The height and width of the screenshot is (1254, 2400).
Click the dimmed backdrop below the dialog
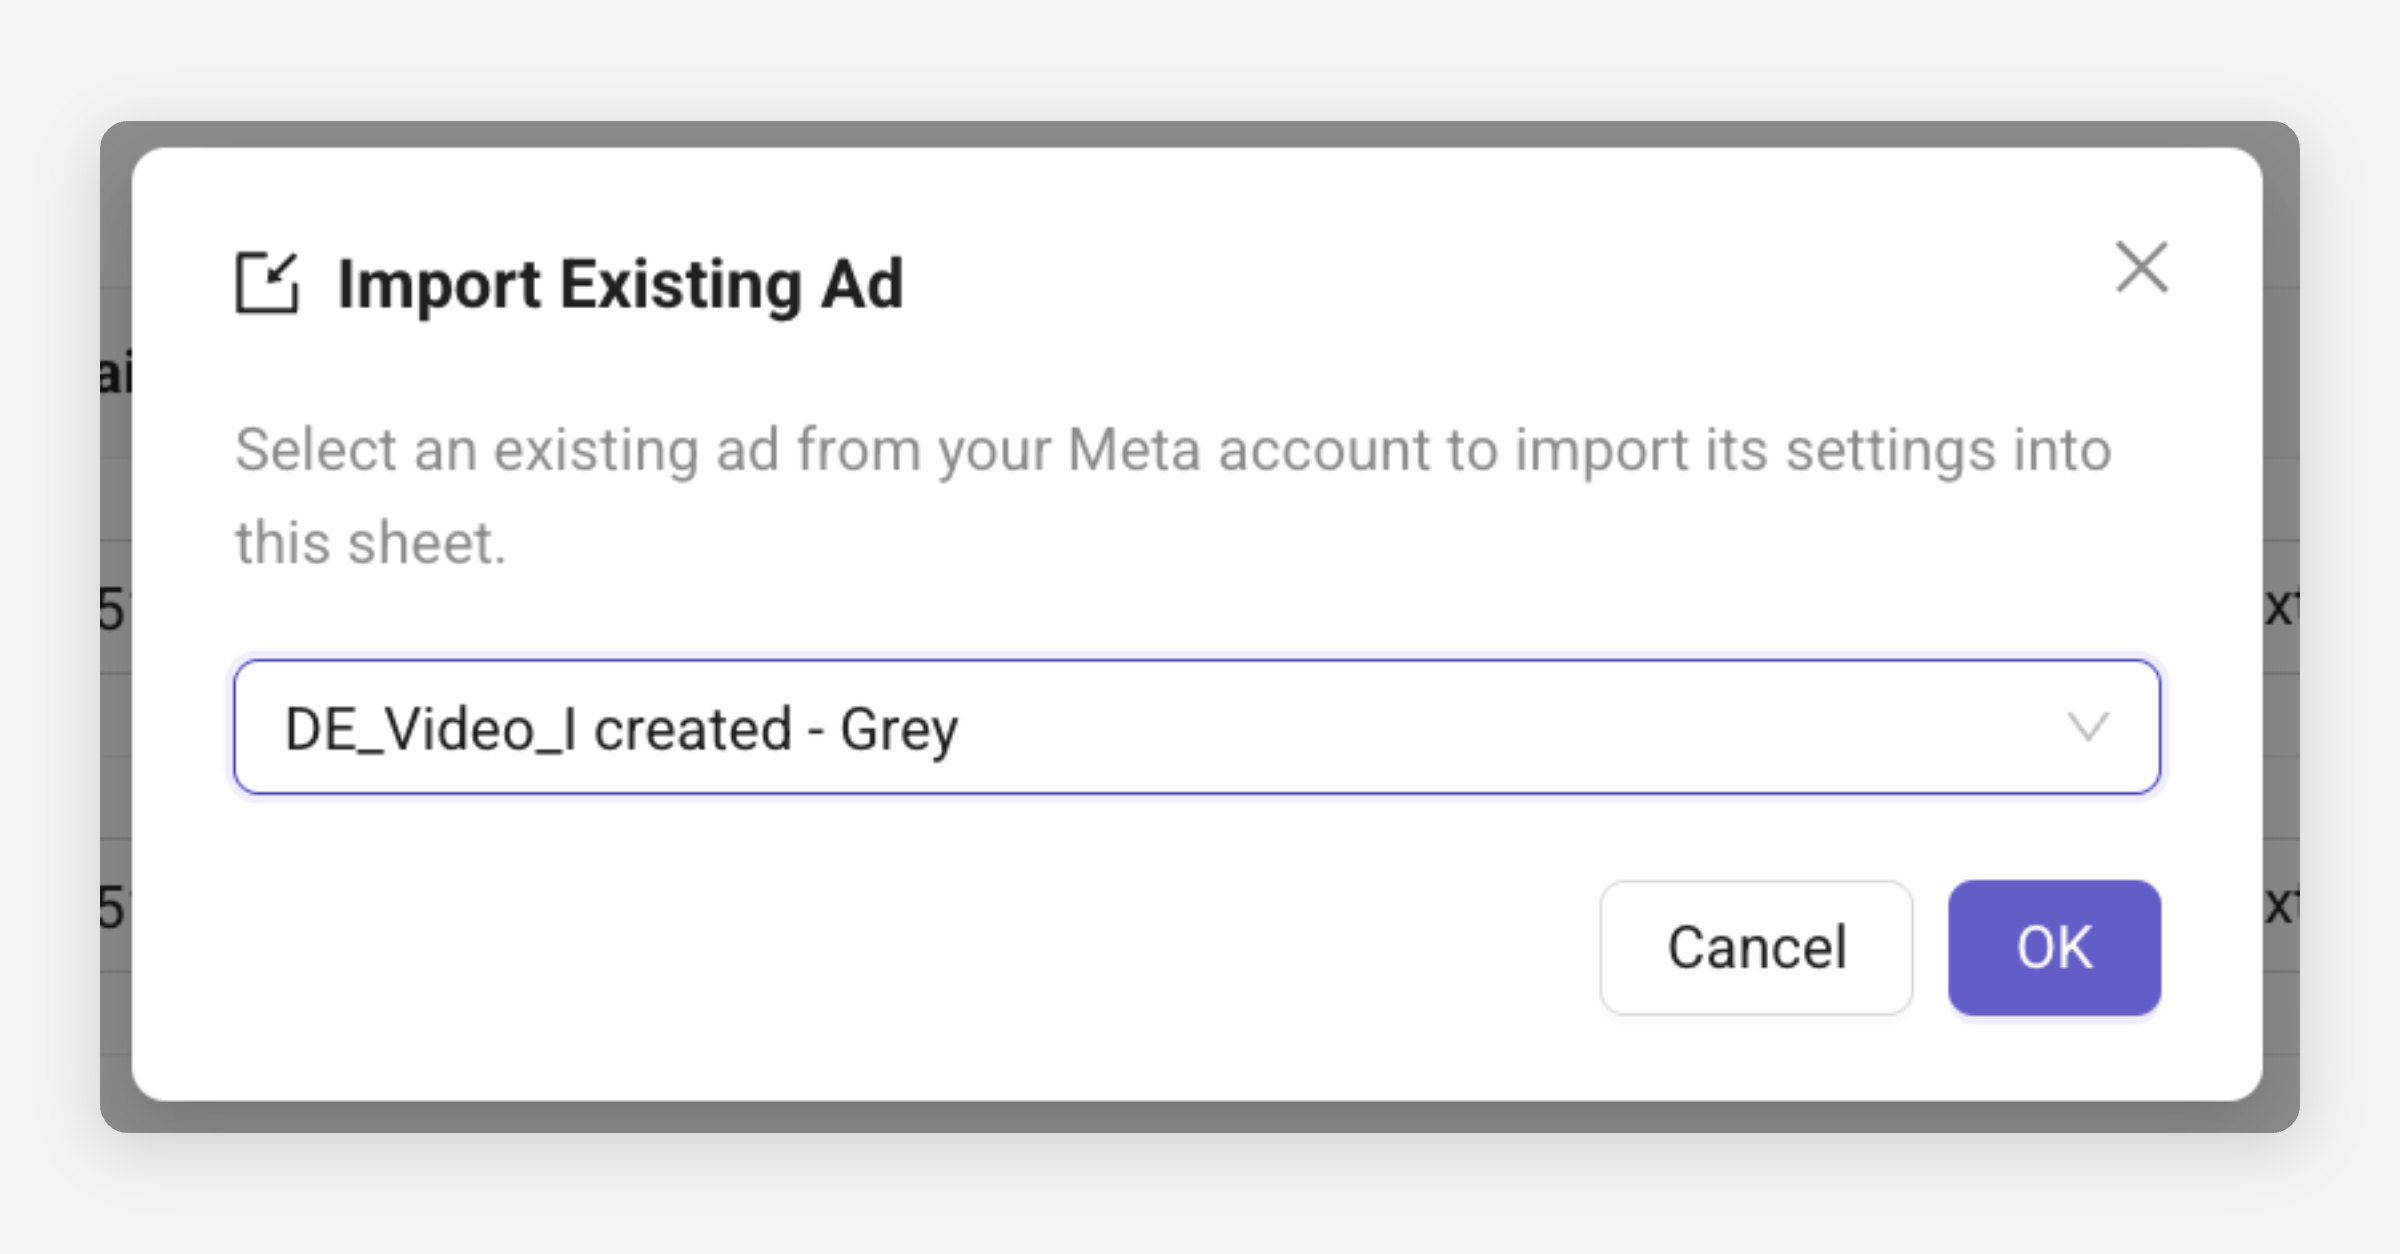point(1200,1117)
